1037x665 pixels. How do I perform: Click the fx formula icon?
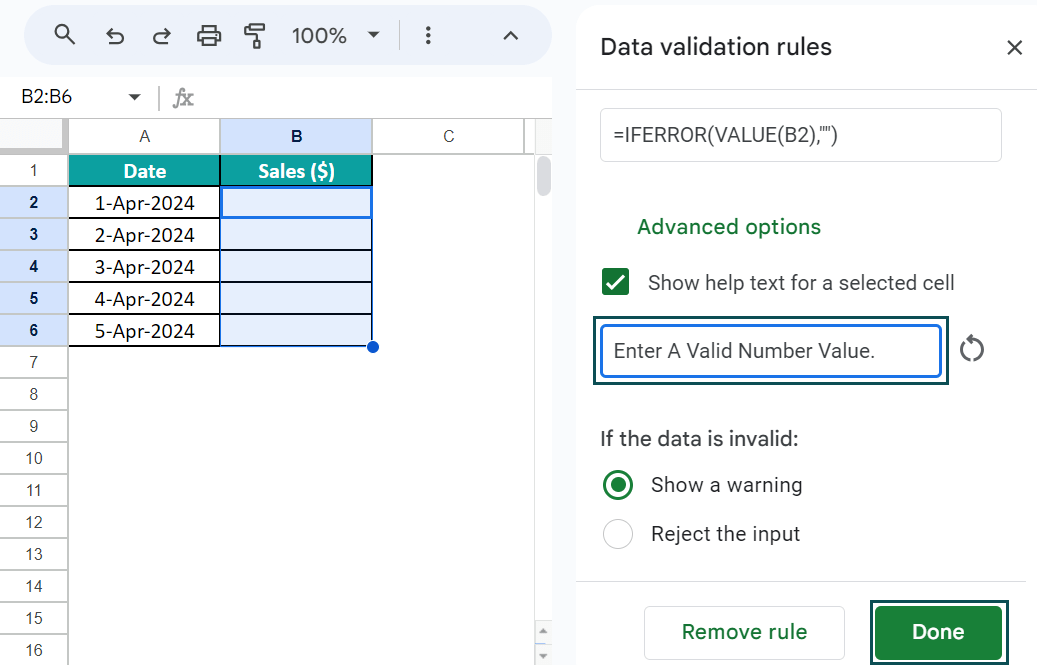[x=183, y=98]
